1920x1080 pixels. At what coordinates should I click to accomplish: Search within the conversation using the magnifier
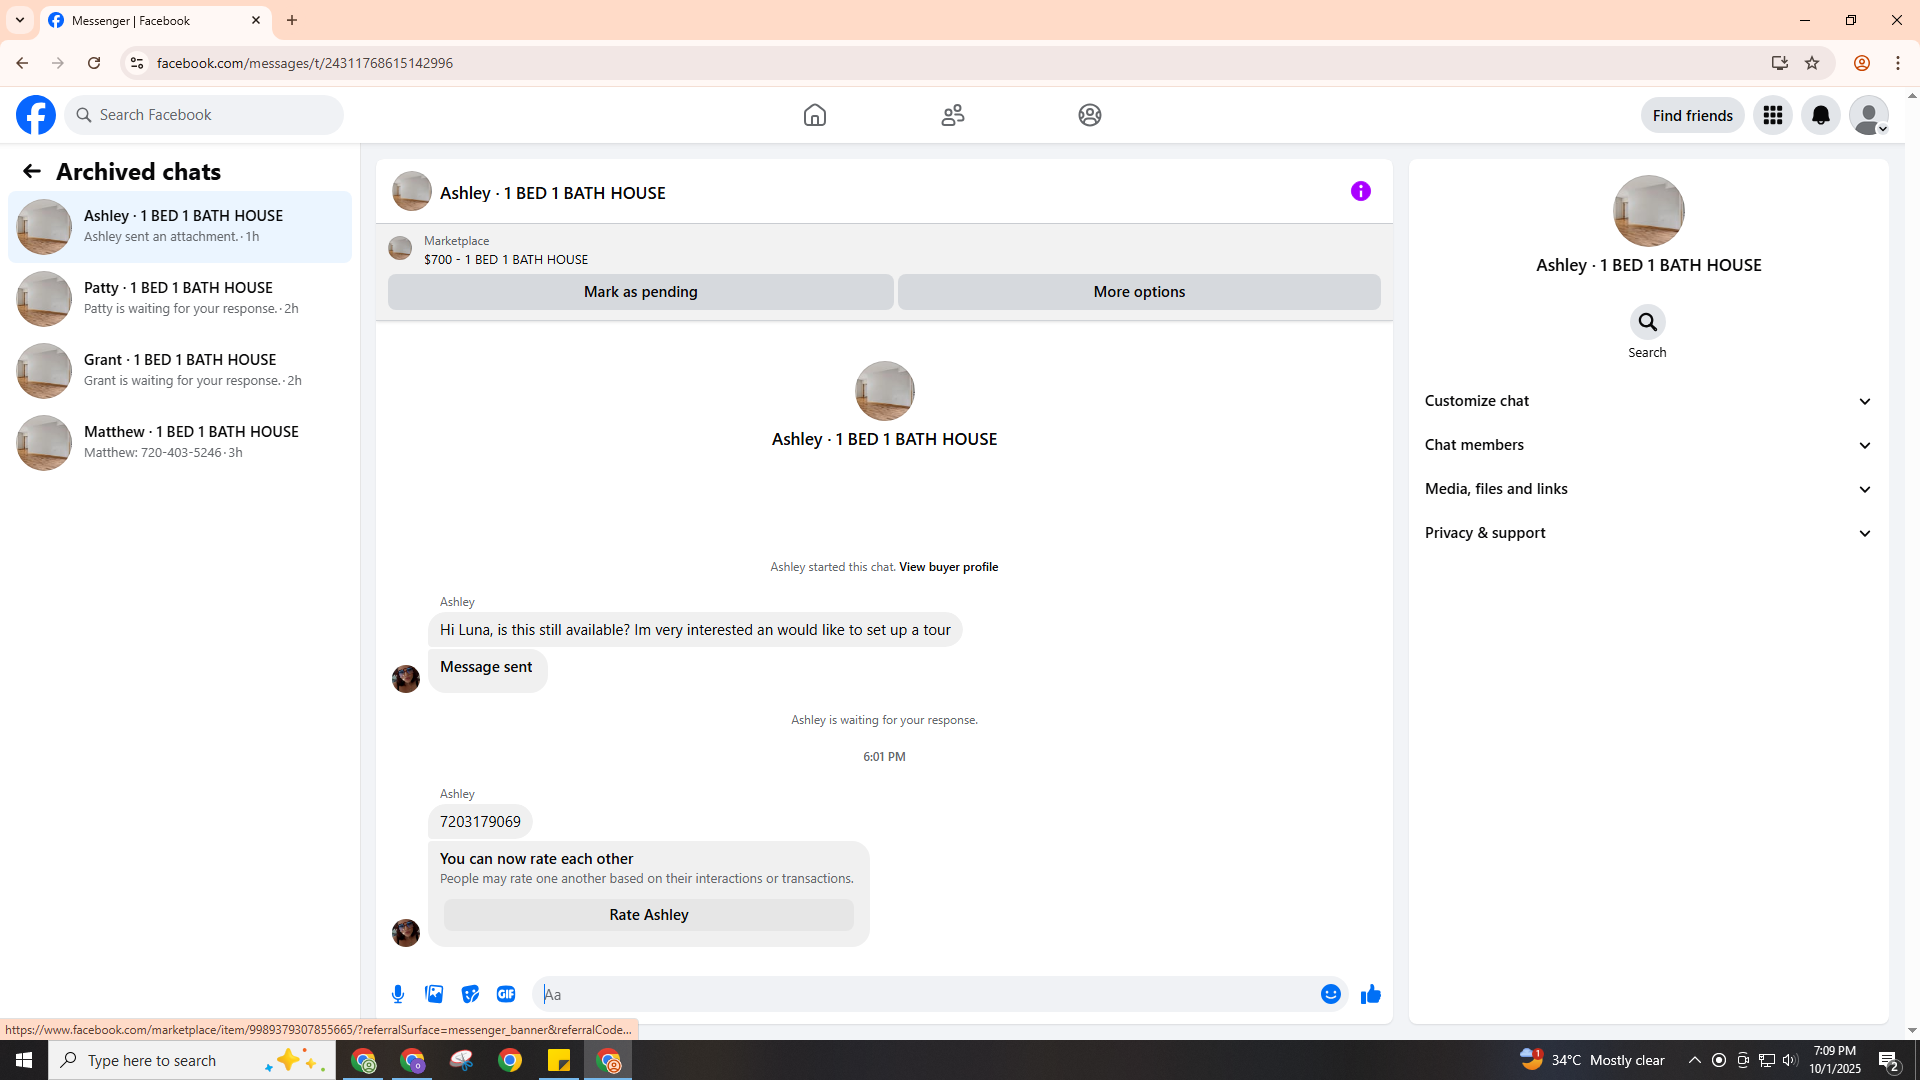click(1648, 322)
